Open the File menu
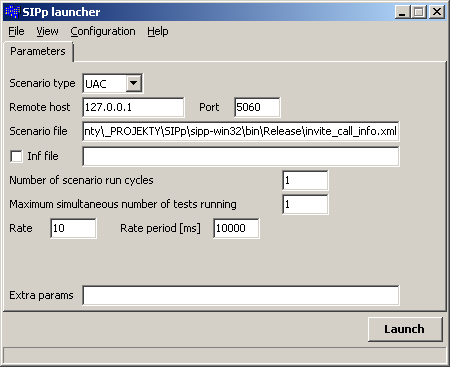 pos(16,31)
